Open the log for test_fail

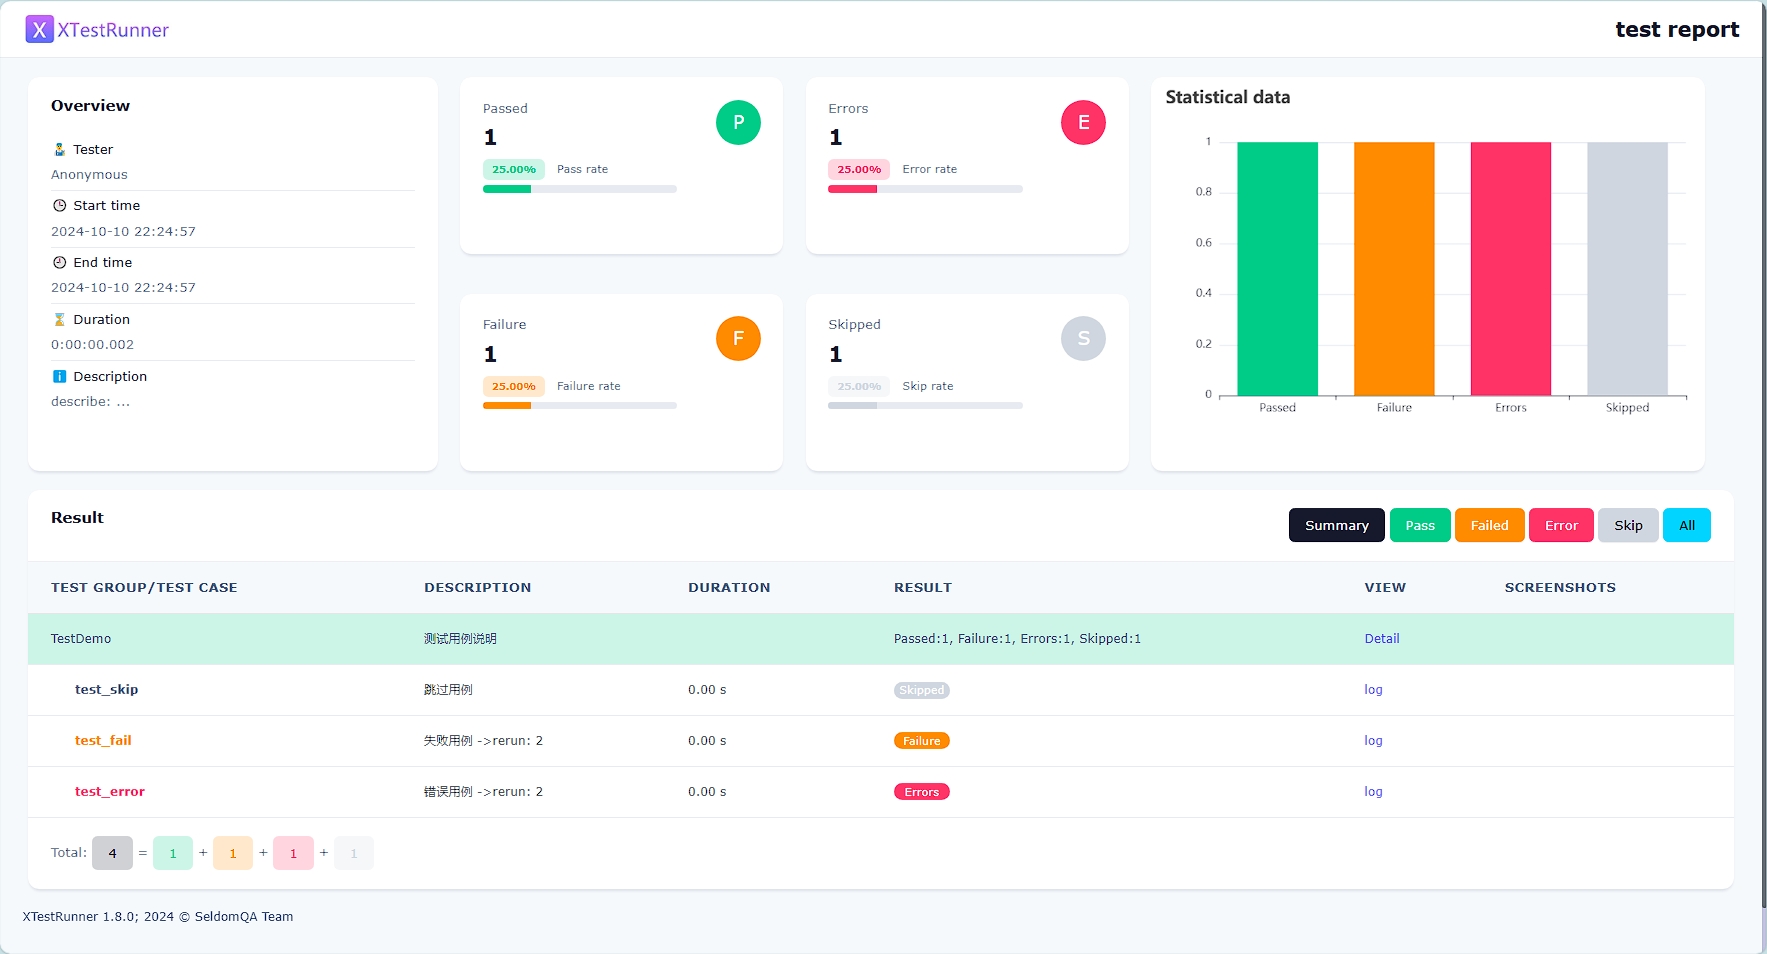tap(1373, 741)
